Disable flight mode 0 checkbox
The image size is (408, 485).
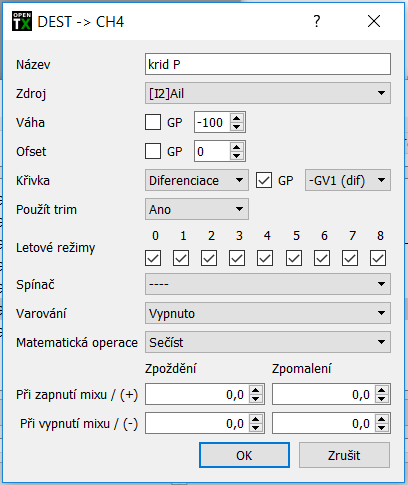pos(153,258)
